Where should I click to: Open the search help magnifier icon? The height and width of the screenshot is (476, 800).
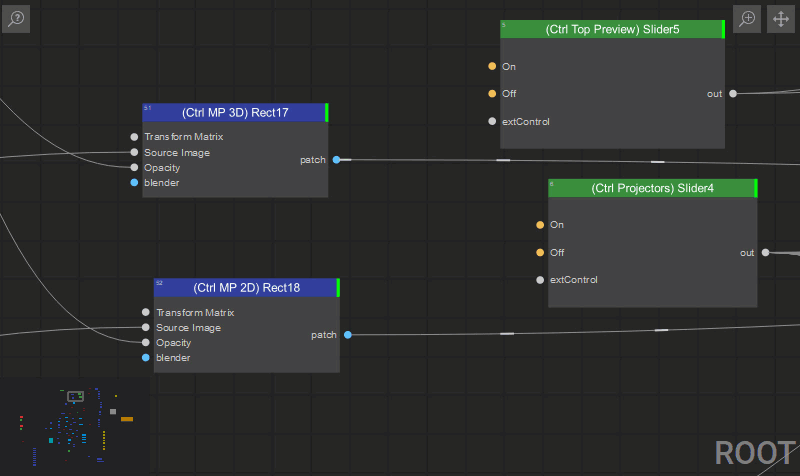pos(16,19)
